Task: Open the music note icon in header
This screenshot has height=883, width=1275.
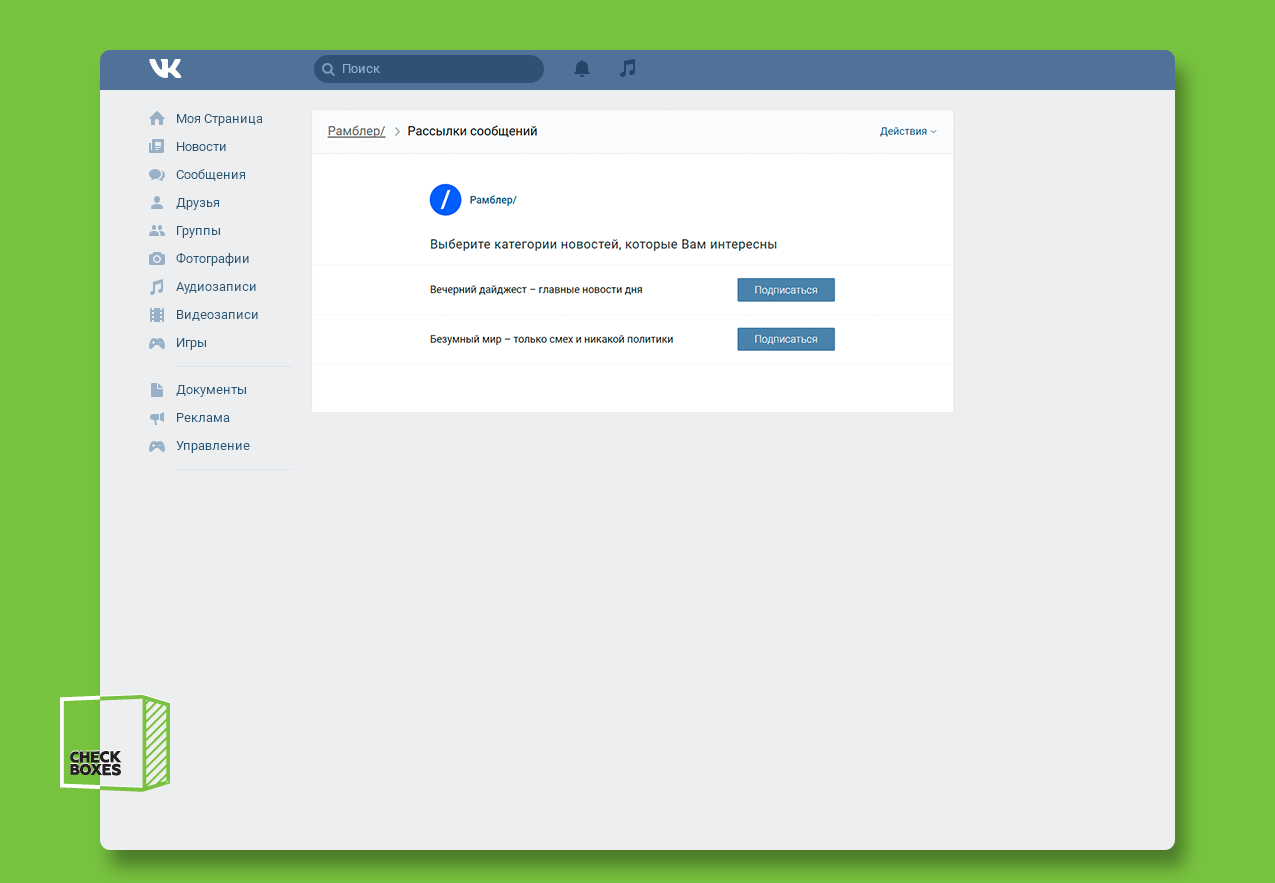Action: click(x=627, y=68)
